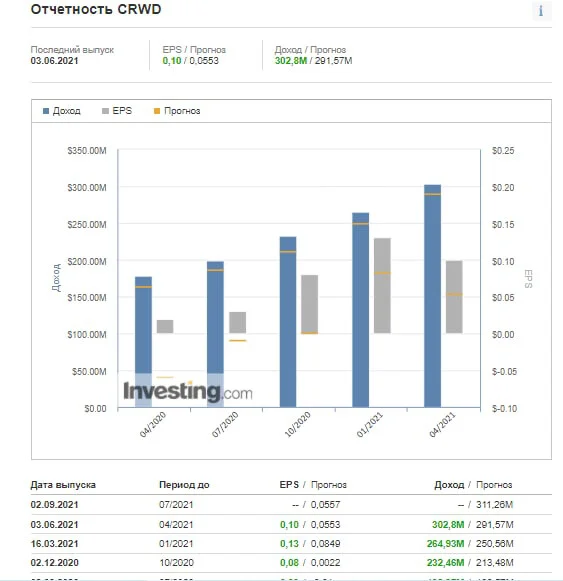Click the gray EPS bar for 04/2020

coord(165,326)
